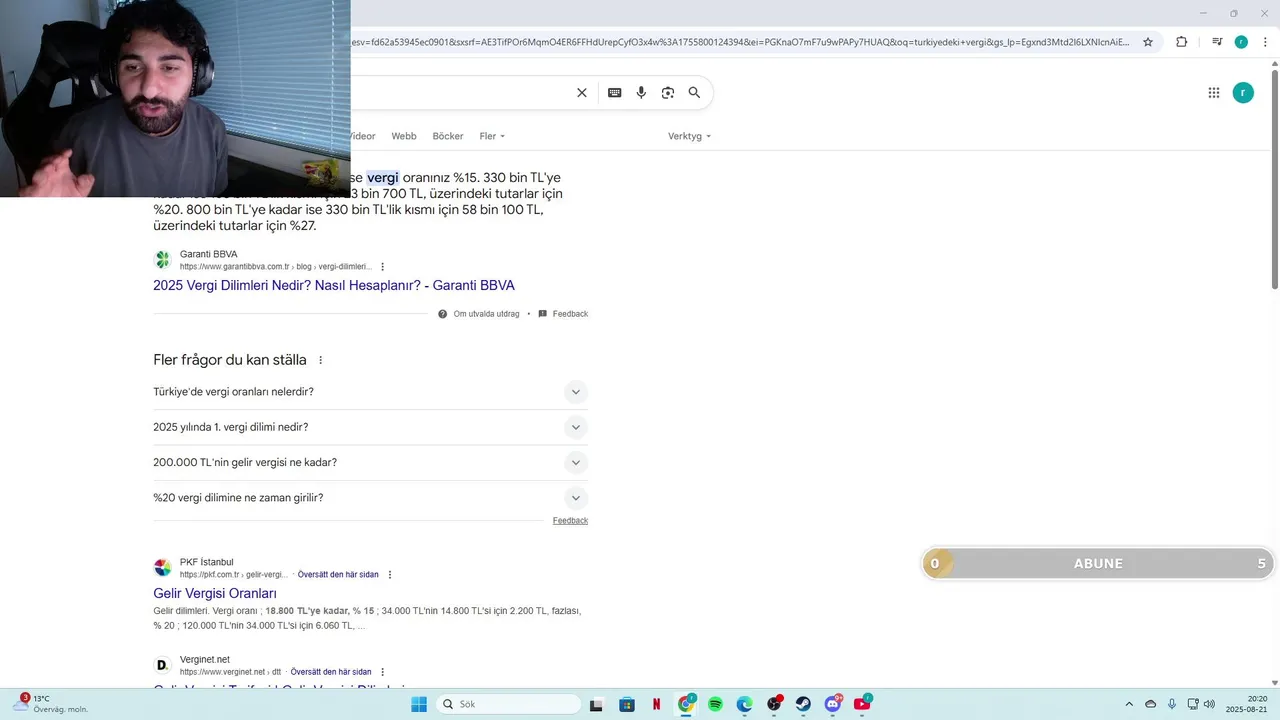
Task: Open the Google apps grid
Action: click(1214, 93)
